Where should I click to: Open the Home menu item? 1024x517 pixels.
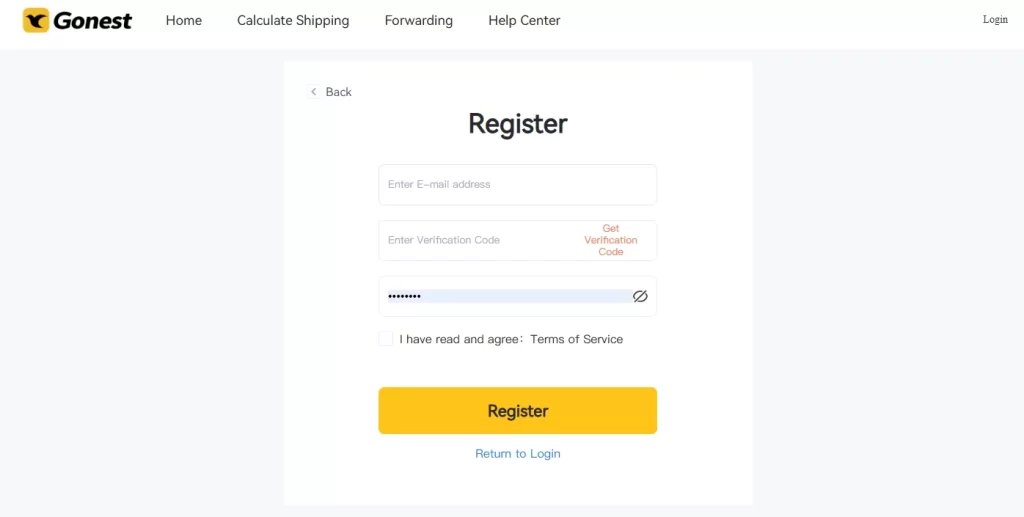tap(184, 20)
